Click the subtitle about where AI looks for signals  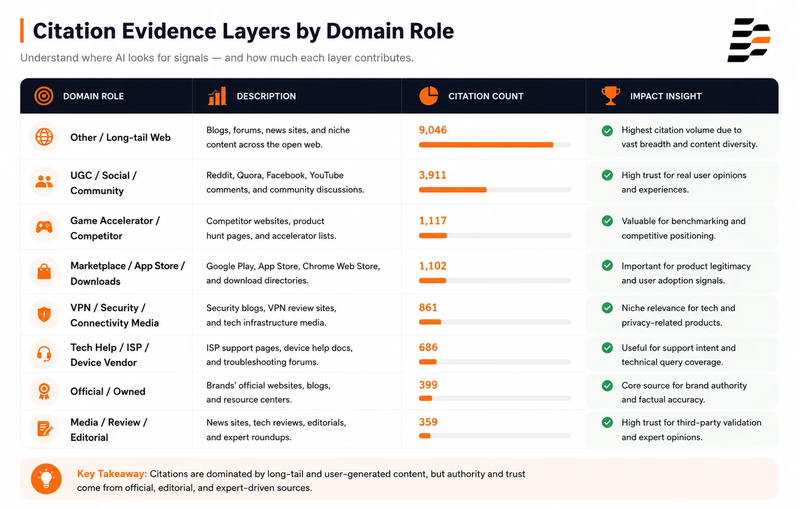217,58
